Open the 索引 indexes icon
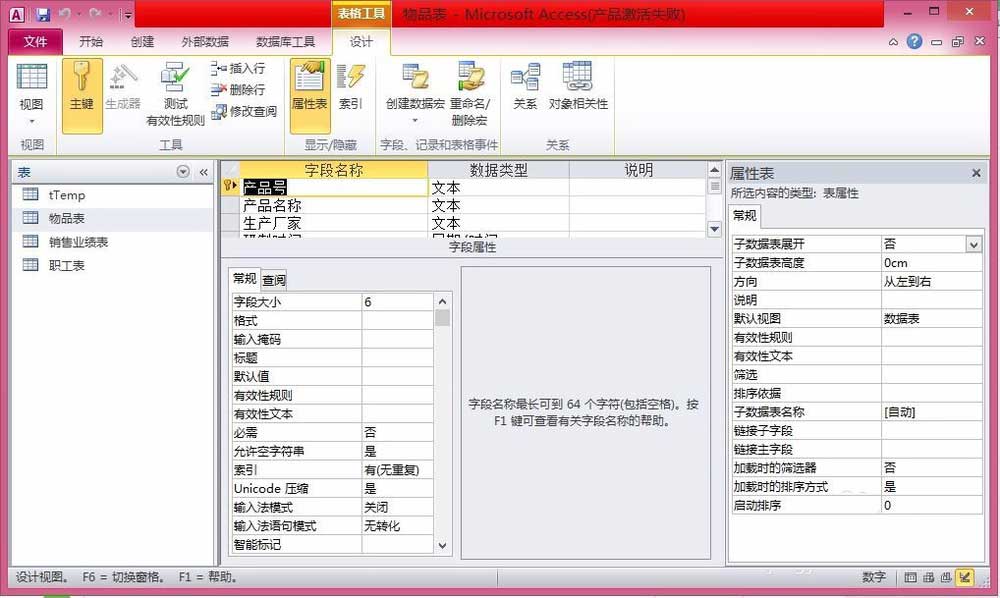The image size is (1000, 598). tap(350, 87)
